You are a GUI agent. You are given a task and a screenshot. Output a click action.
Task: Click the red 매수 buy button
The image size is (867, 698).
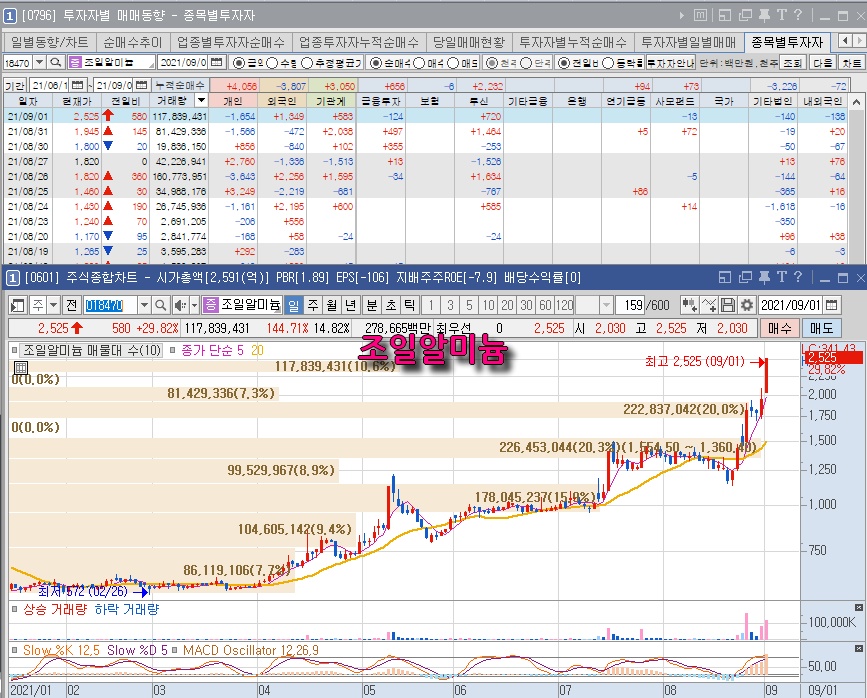780,328
